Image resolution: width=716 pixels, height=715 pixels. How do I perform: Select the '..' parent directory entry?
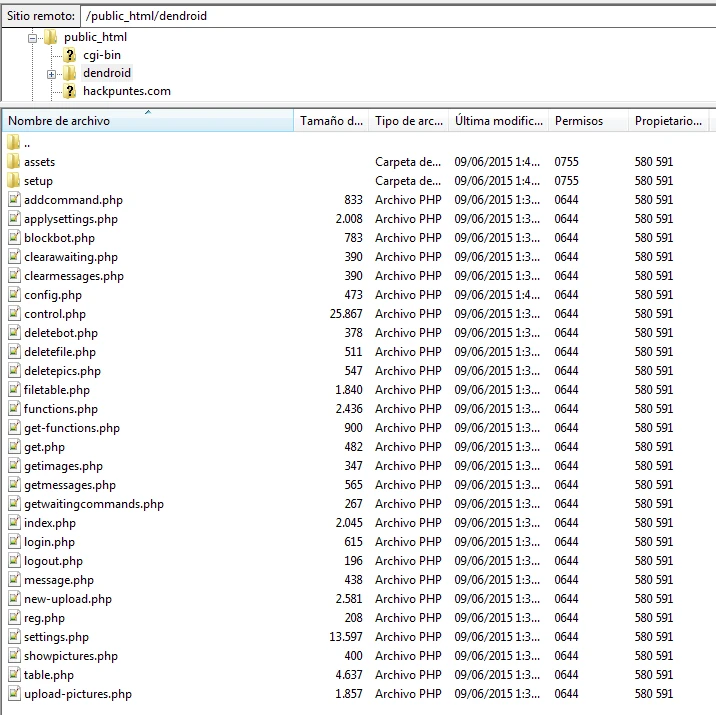coord(27,143)
